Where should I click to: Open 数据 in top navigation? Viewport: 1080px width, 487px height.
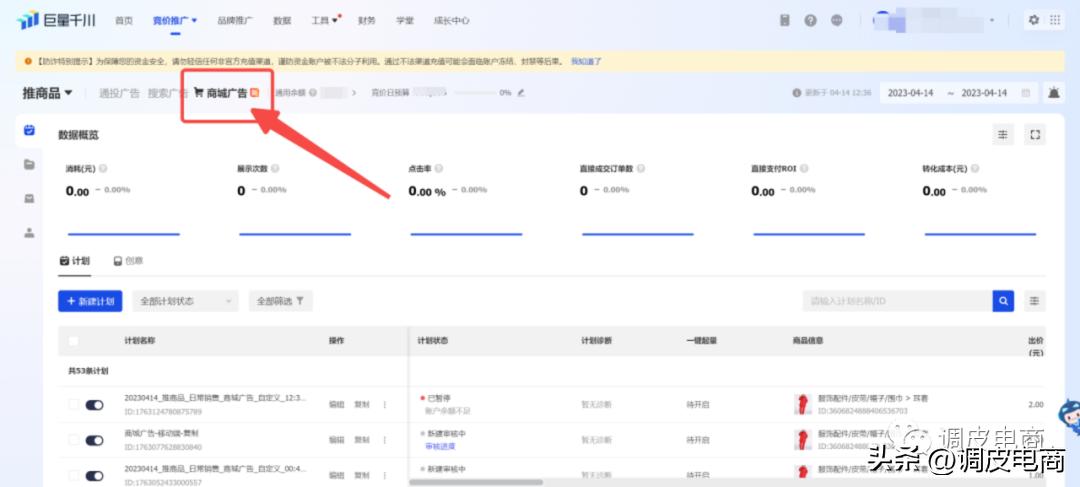click(x=282, y=21)
